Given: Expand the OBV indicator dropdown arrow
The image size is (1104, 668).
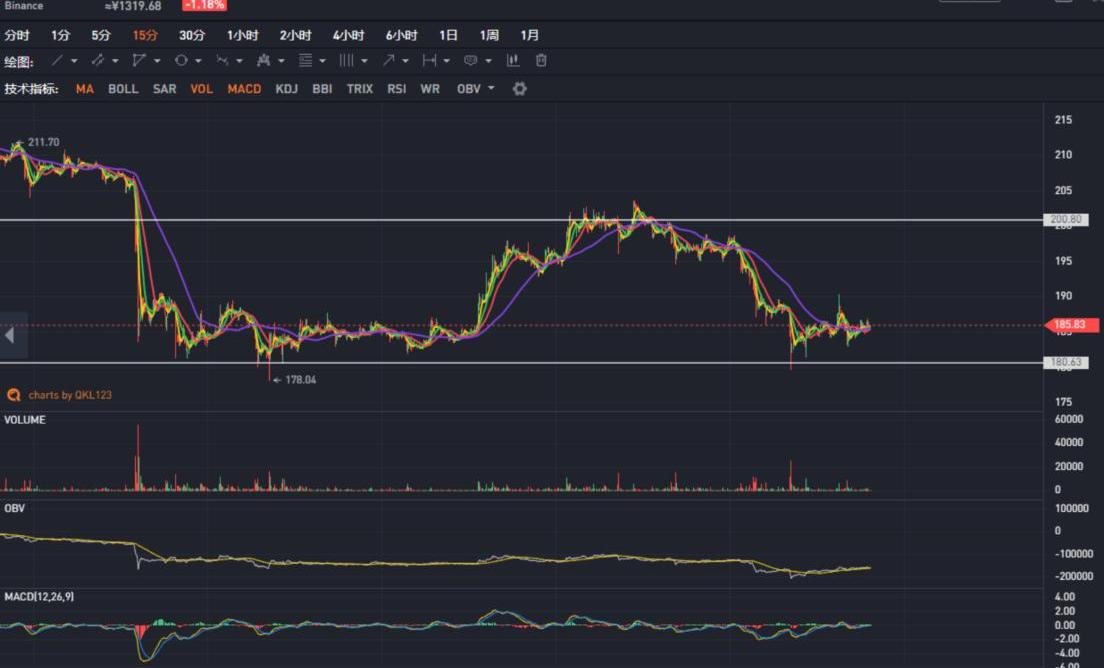Looking at the screenshot, I should (x=491, y=89).
